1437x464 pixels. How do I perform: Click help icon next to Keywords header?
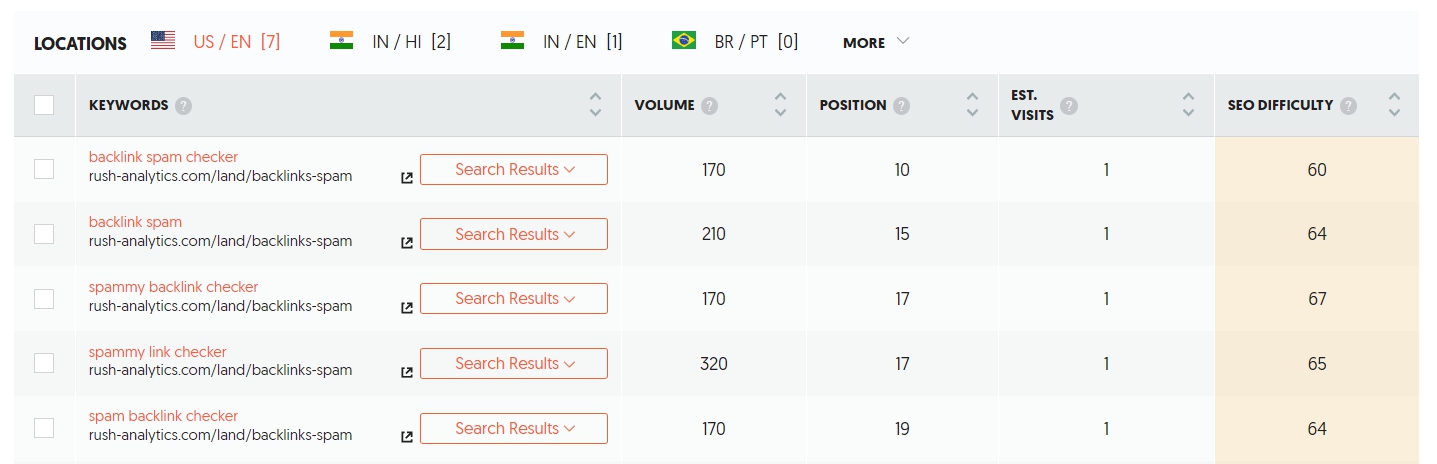(183, 105)
